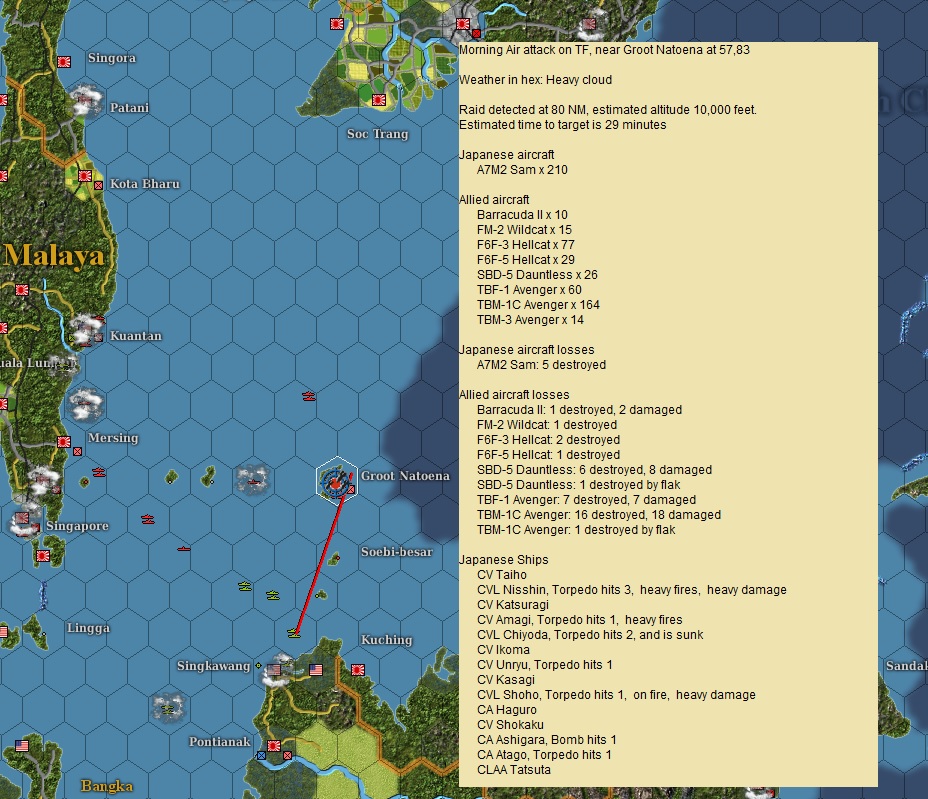
Task: Click the blue crossed unit marker at Pontianak
Action: pos(261,756)
